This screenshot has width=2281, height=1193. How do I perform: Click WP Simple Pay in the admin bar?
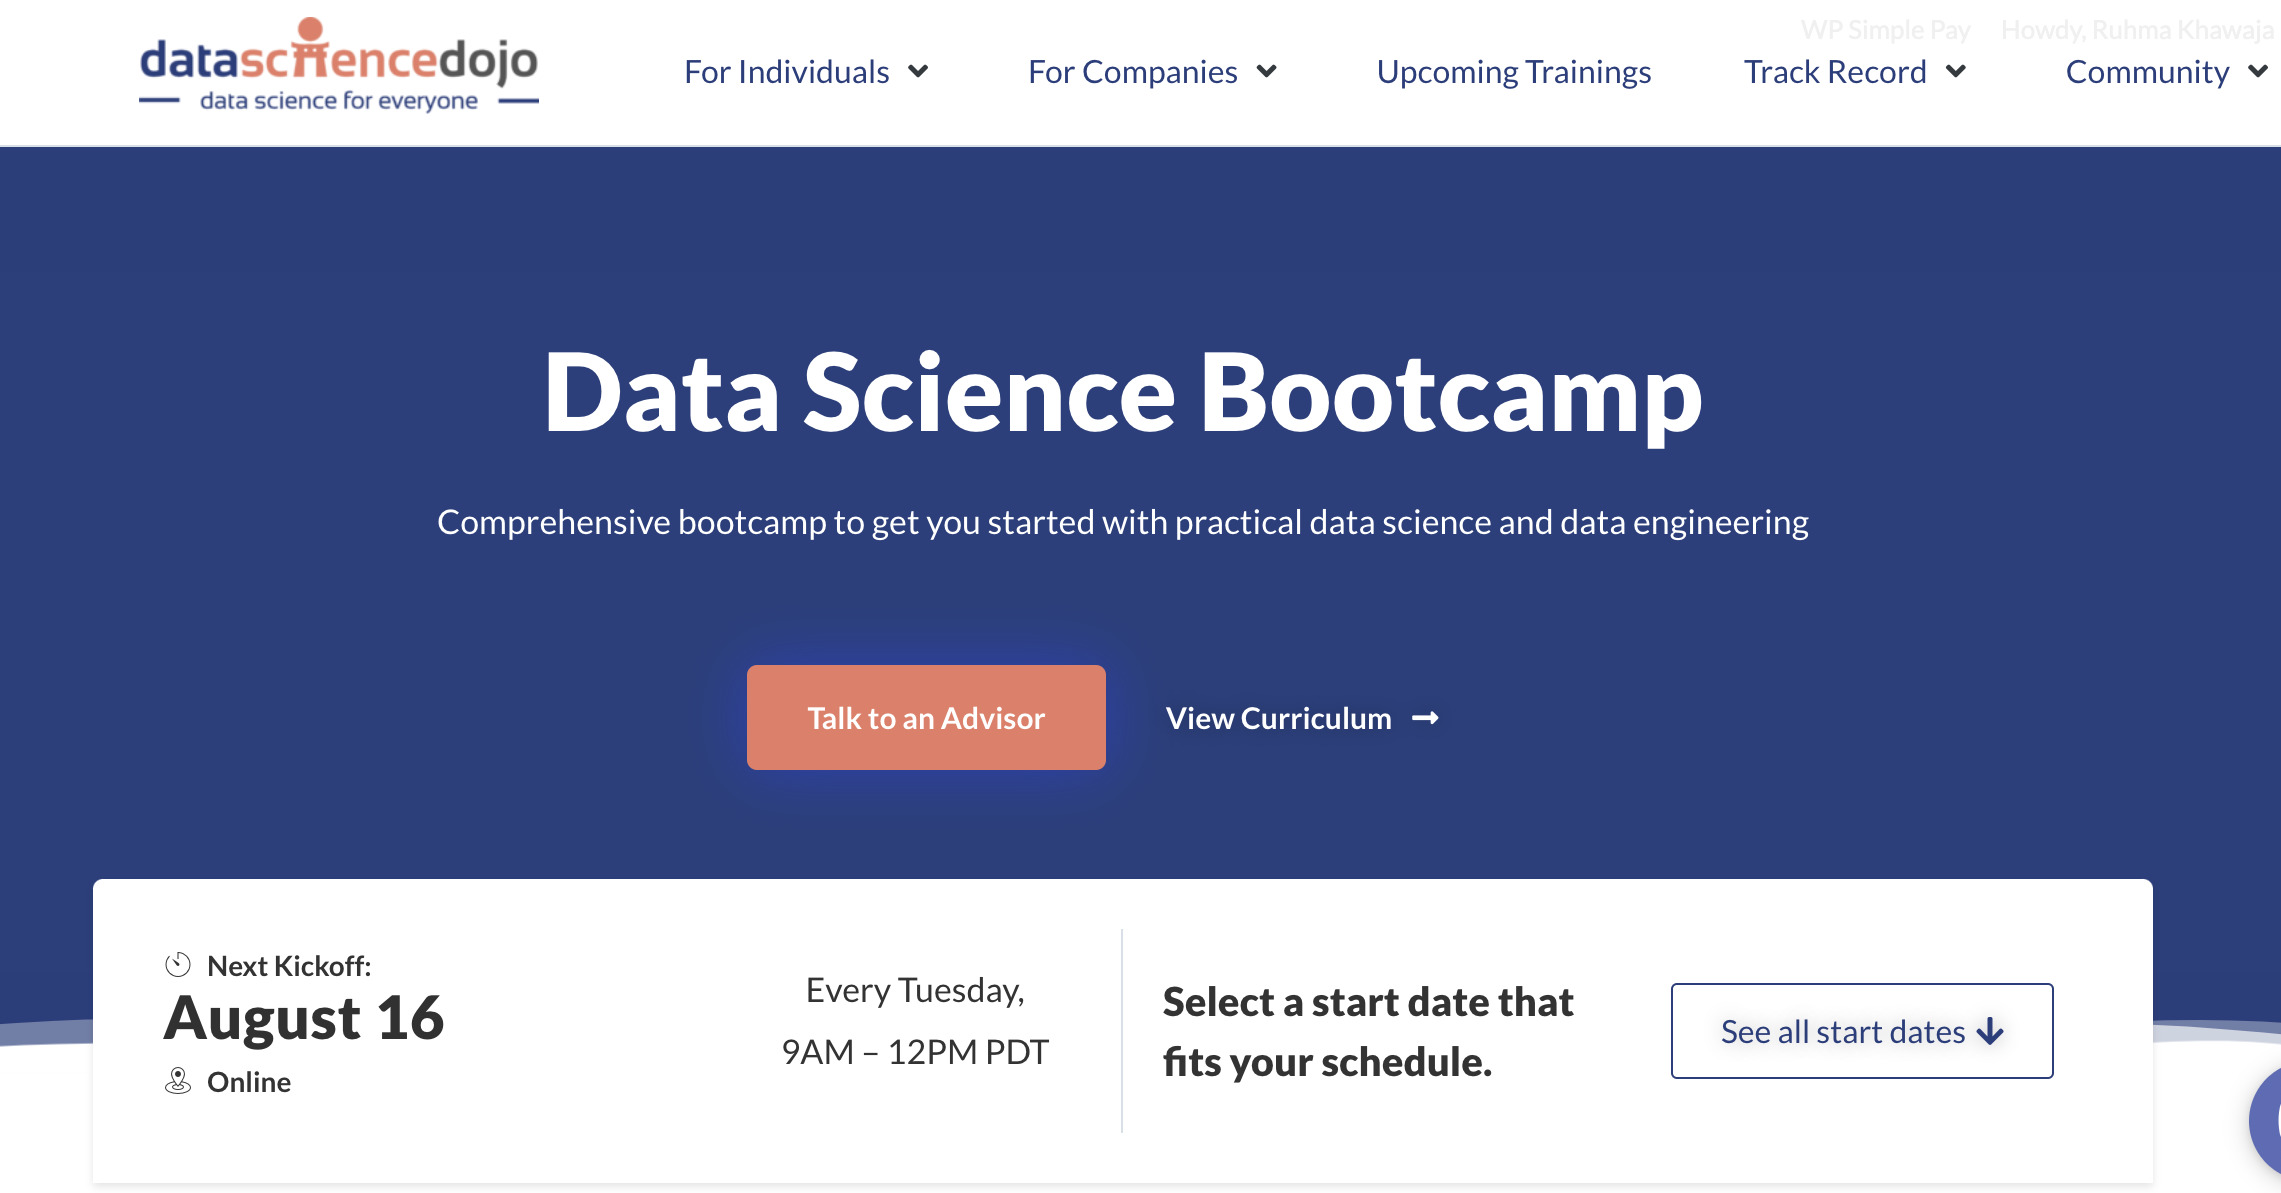click(1885, 29)
